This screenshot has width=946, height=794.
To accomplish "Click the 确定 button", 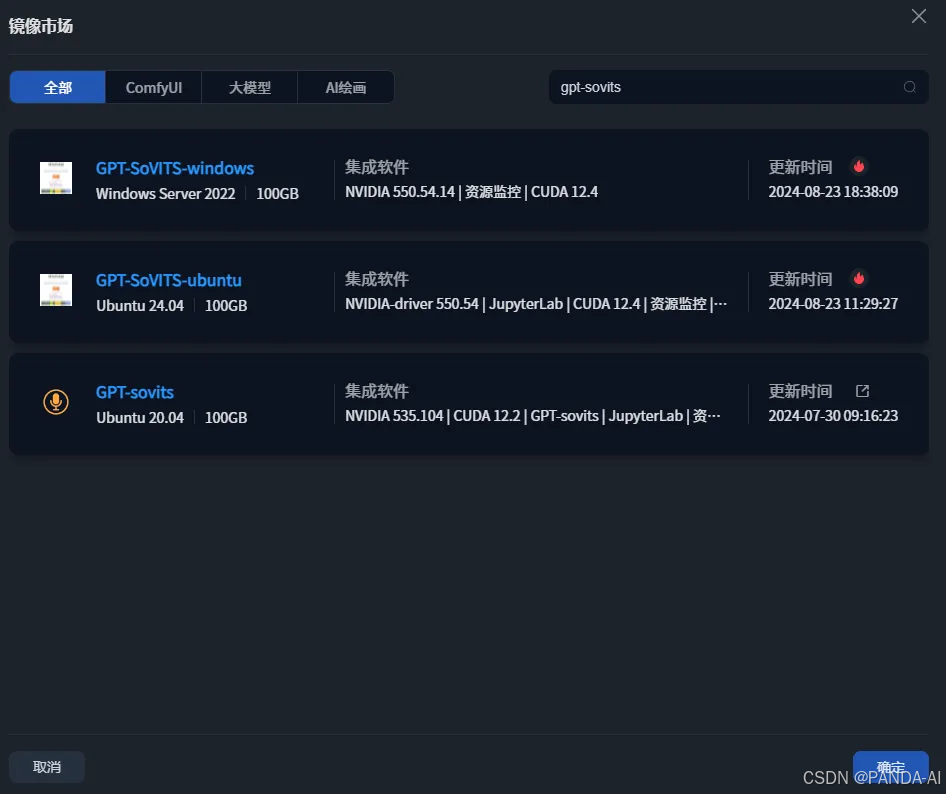I will pyautogui.click(x=890, y=767).
